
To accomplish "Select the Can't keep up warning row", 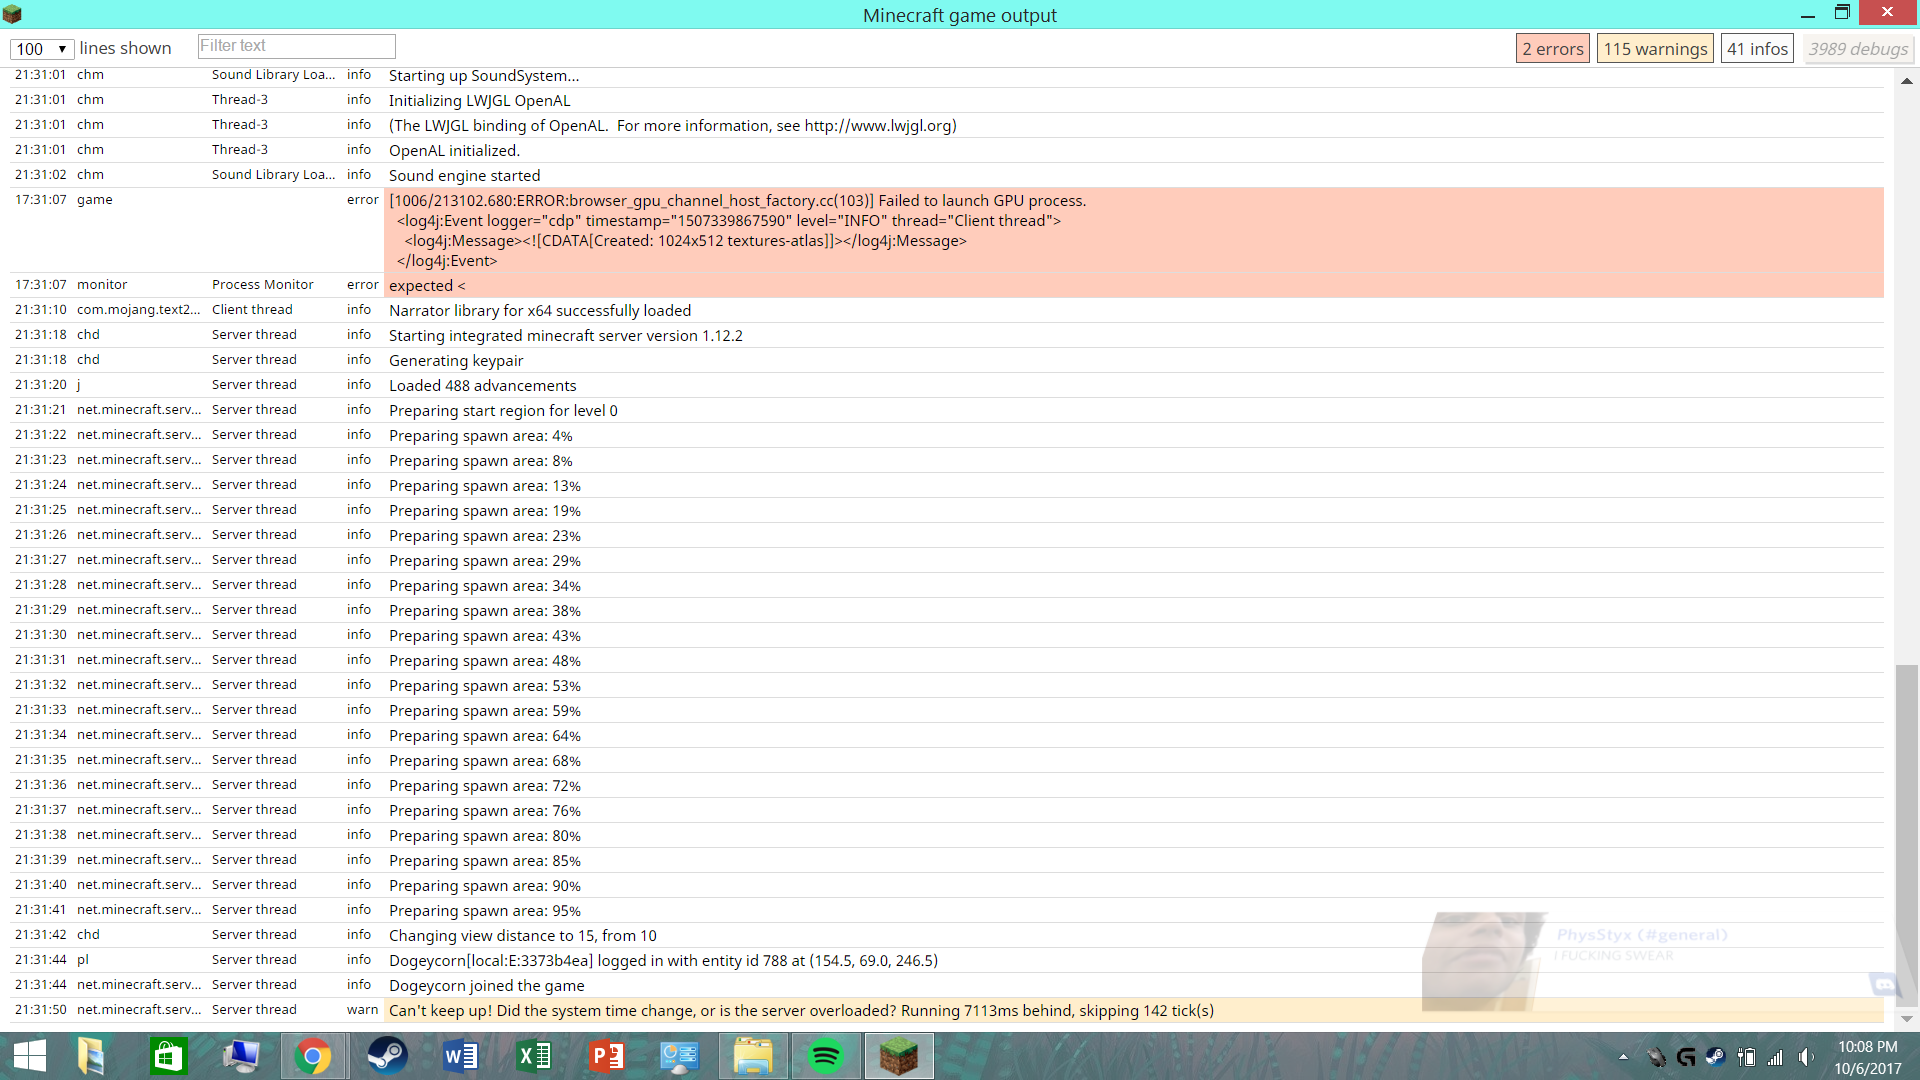I will [x=800, y=1010].
